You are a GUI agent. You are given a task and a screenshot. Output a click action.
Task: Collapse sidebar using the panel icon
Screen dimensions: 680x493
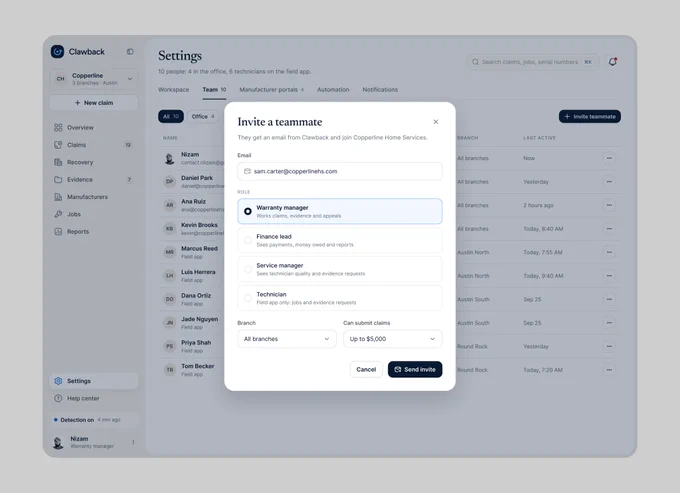pos(130,52)
